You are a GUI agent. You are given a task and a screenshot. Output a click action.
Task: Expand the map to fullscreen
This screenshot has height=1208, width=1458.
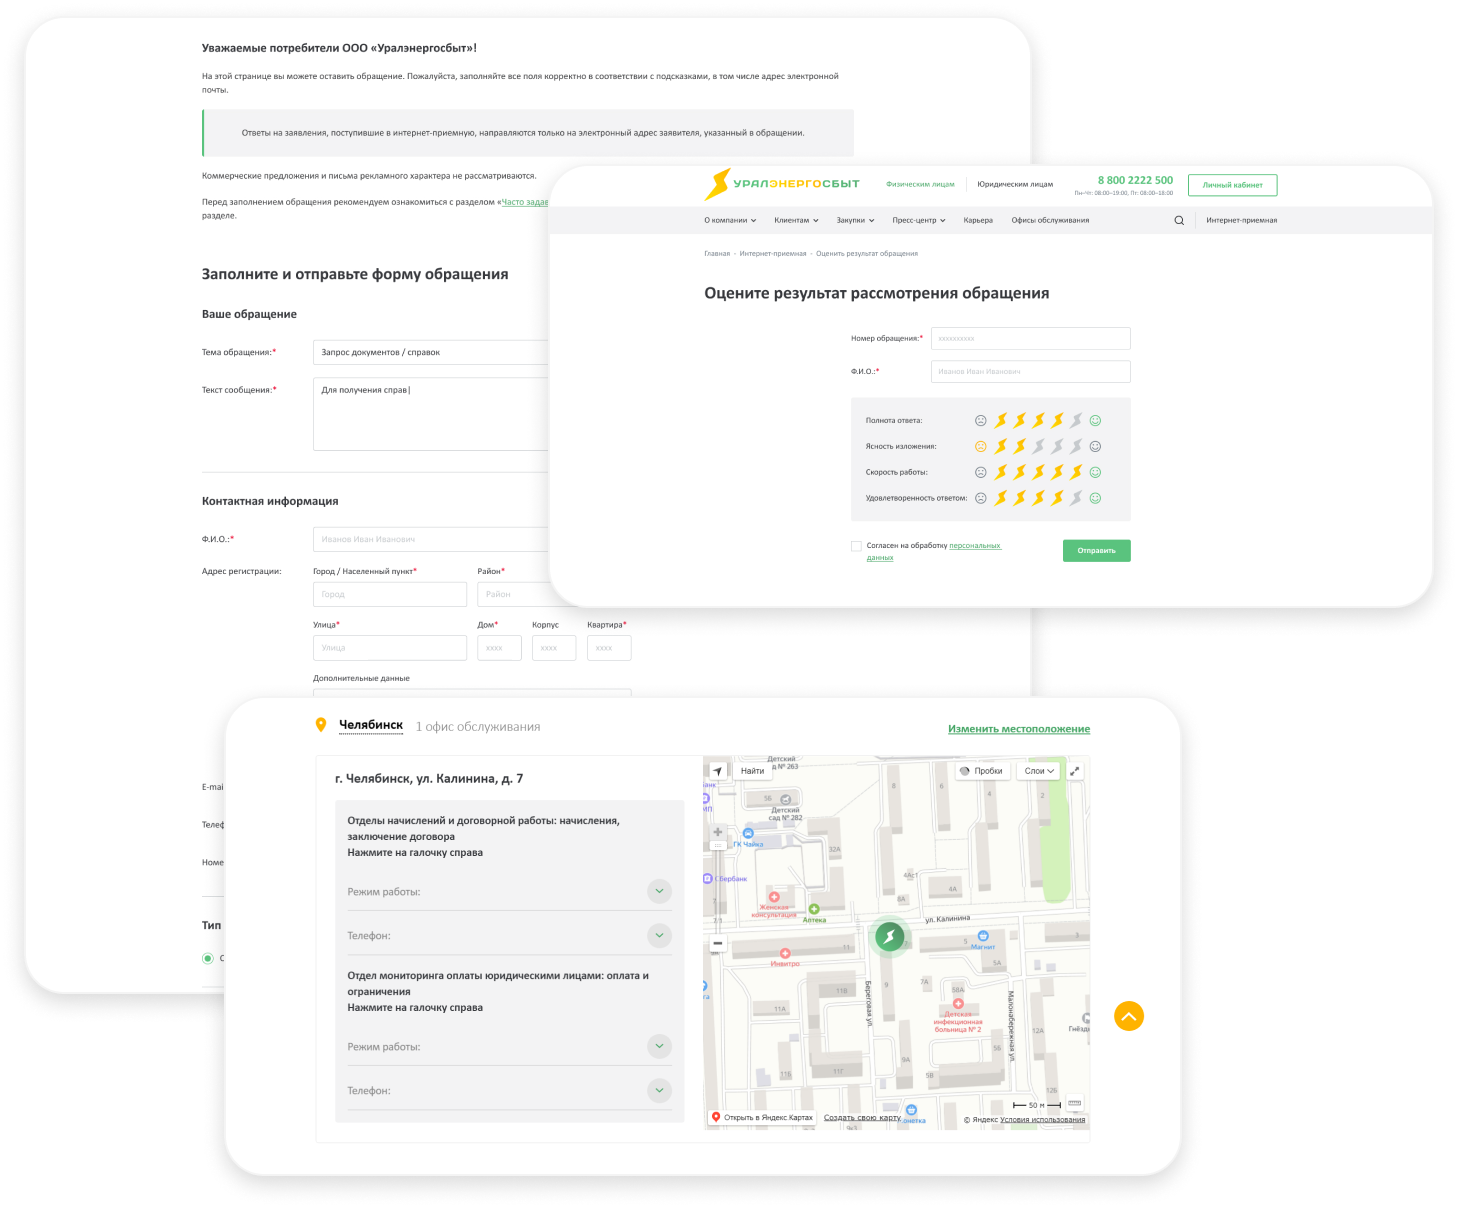[x=1075, y=771]
